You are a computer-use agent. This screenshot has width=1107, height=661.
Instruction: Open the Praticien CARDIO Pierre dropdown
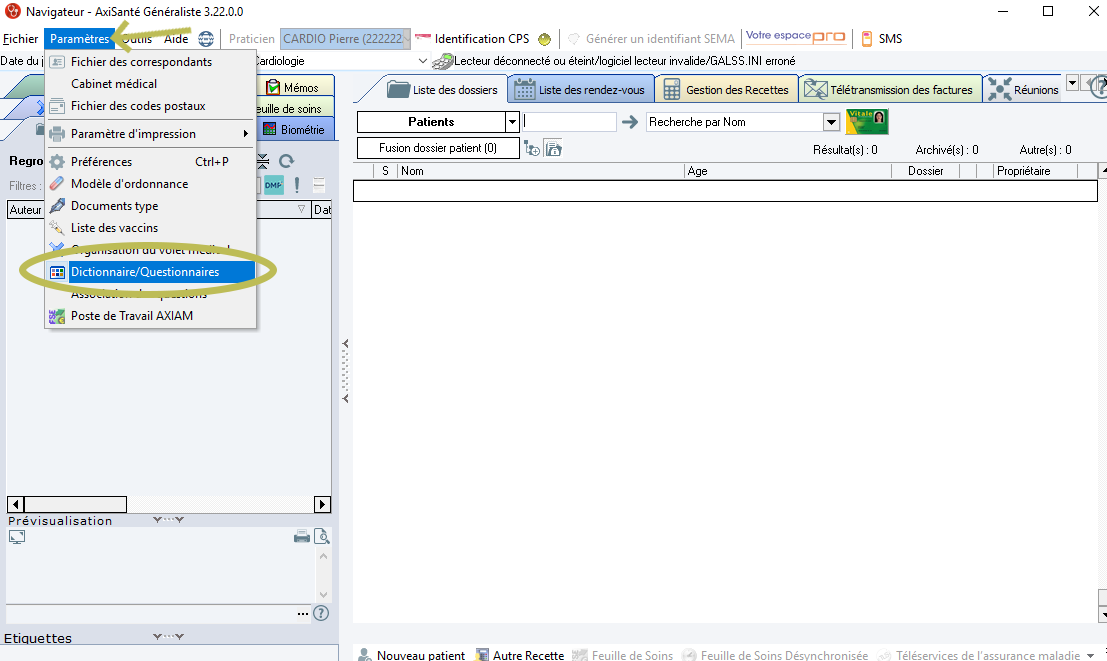(345, 39)
